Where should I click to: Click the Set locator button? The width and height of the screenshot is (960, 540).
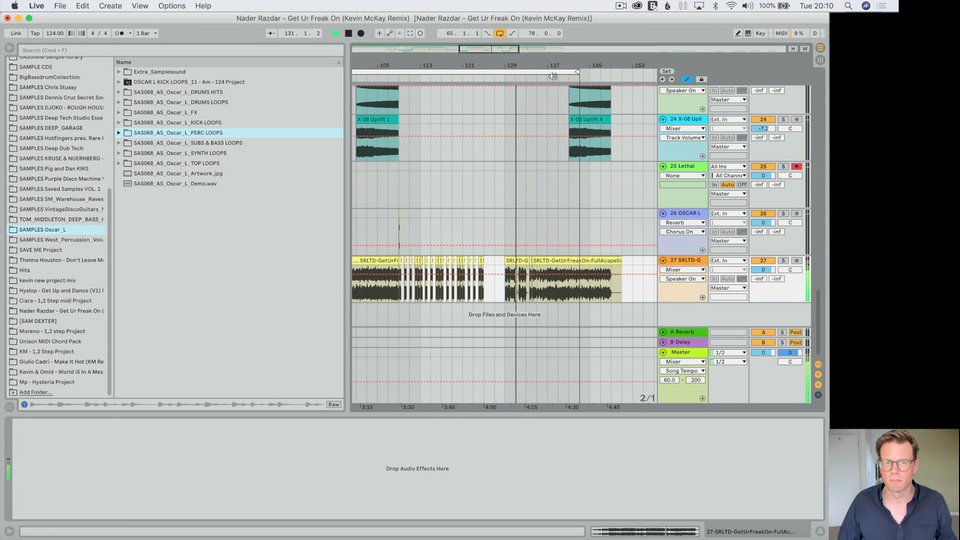[x=667, y=71]
